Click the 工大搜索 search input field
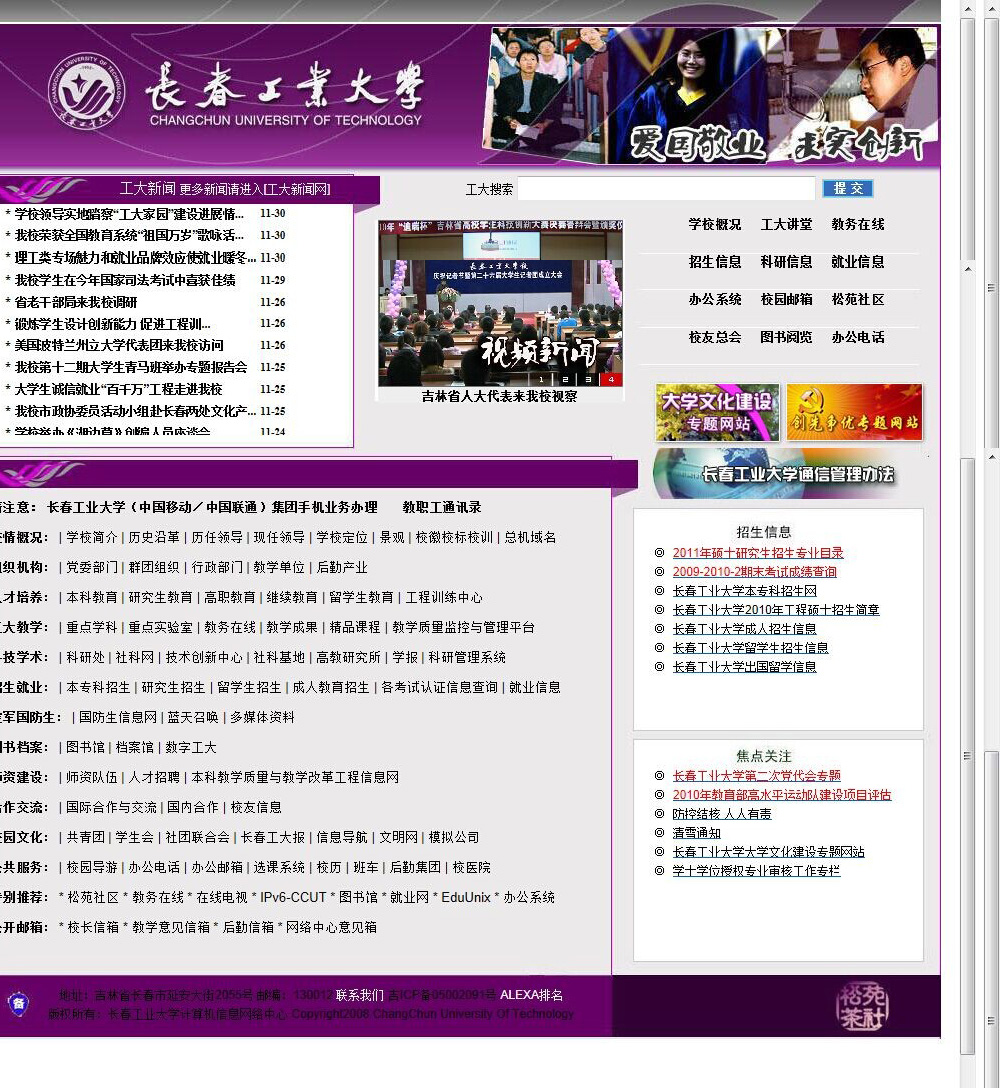1000x1088 pixels. (x=666, y=189)
